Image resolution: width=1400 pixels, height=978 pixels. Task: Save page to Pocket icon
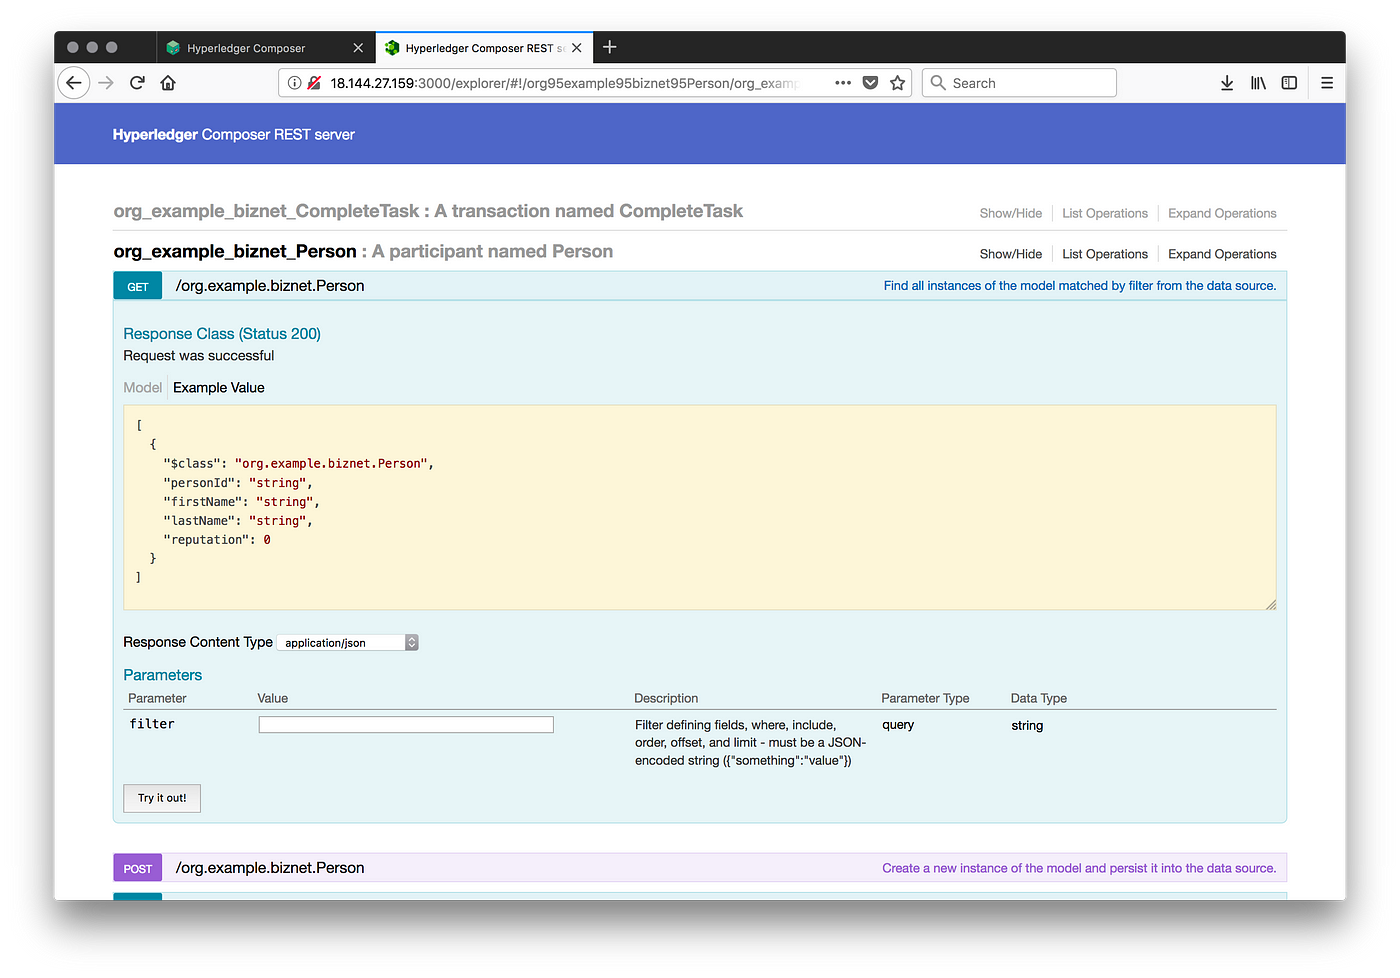point(870,83)
